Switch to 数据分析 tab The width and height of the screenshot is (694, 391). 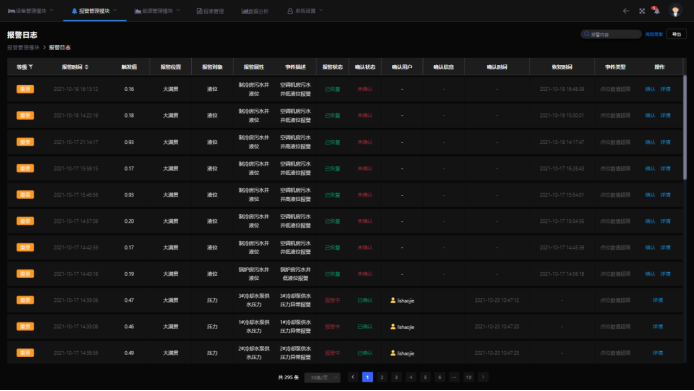point(255,11)
